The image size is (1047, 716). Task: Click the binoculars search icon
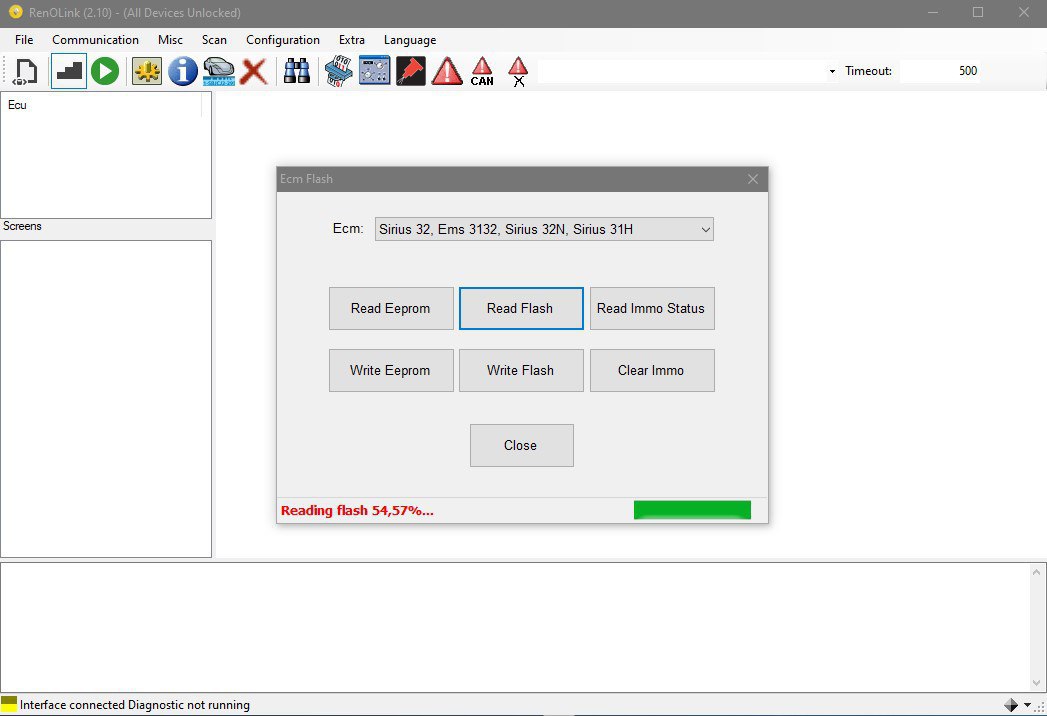[x=296, y=71]
